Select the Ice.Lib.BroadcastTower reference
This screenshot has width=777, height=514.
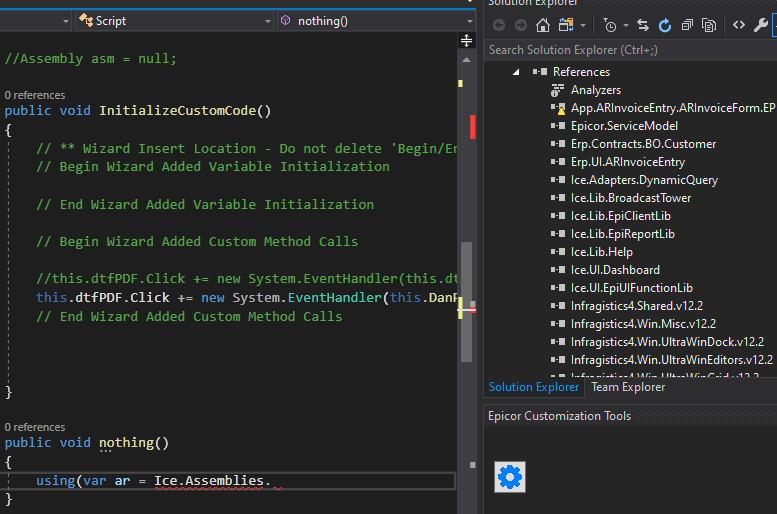[631, 198]
